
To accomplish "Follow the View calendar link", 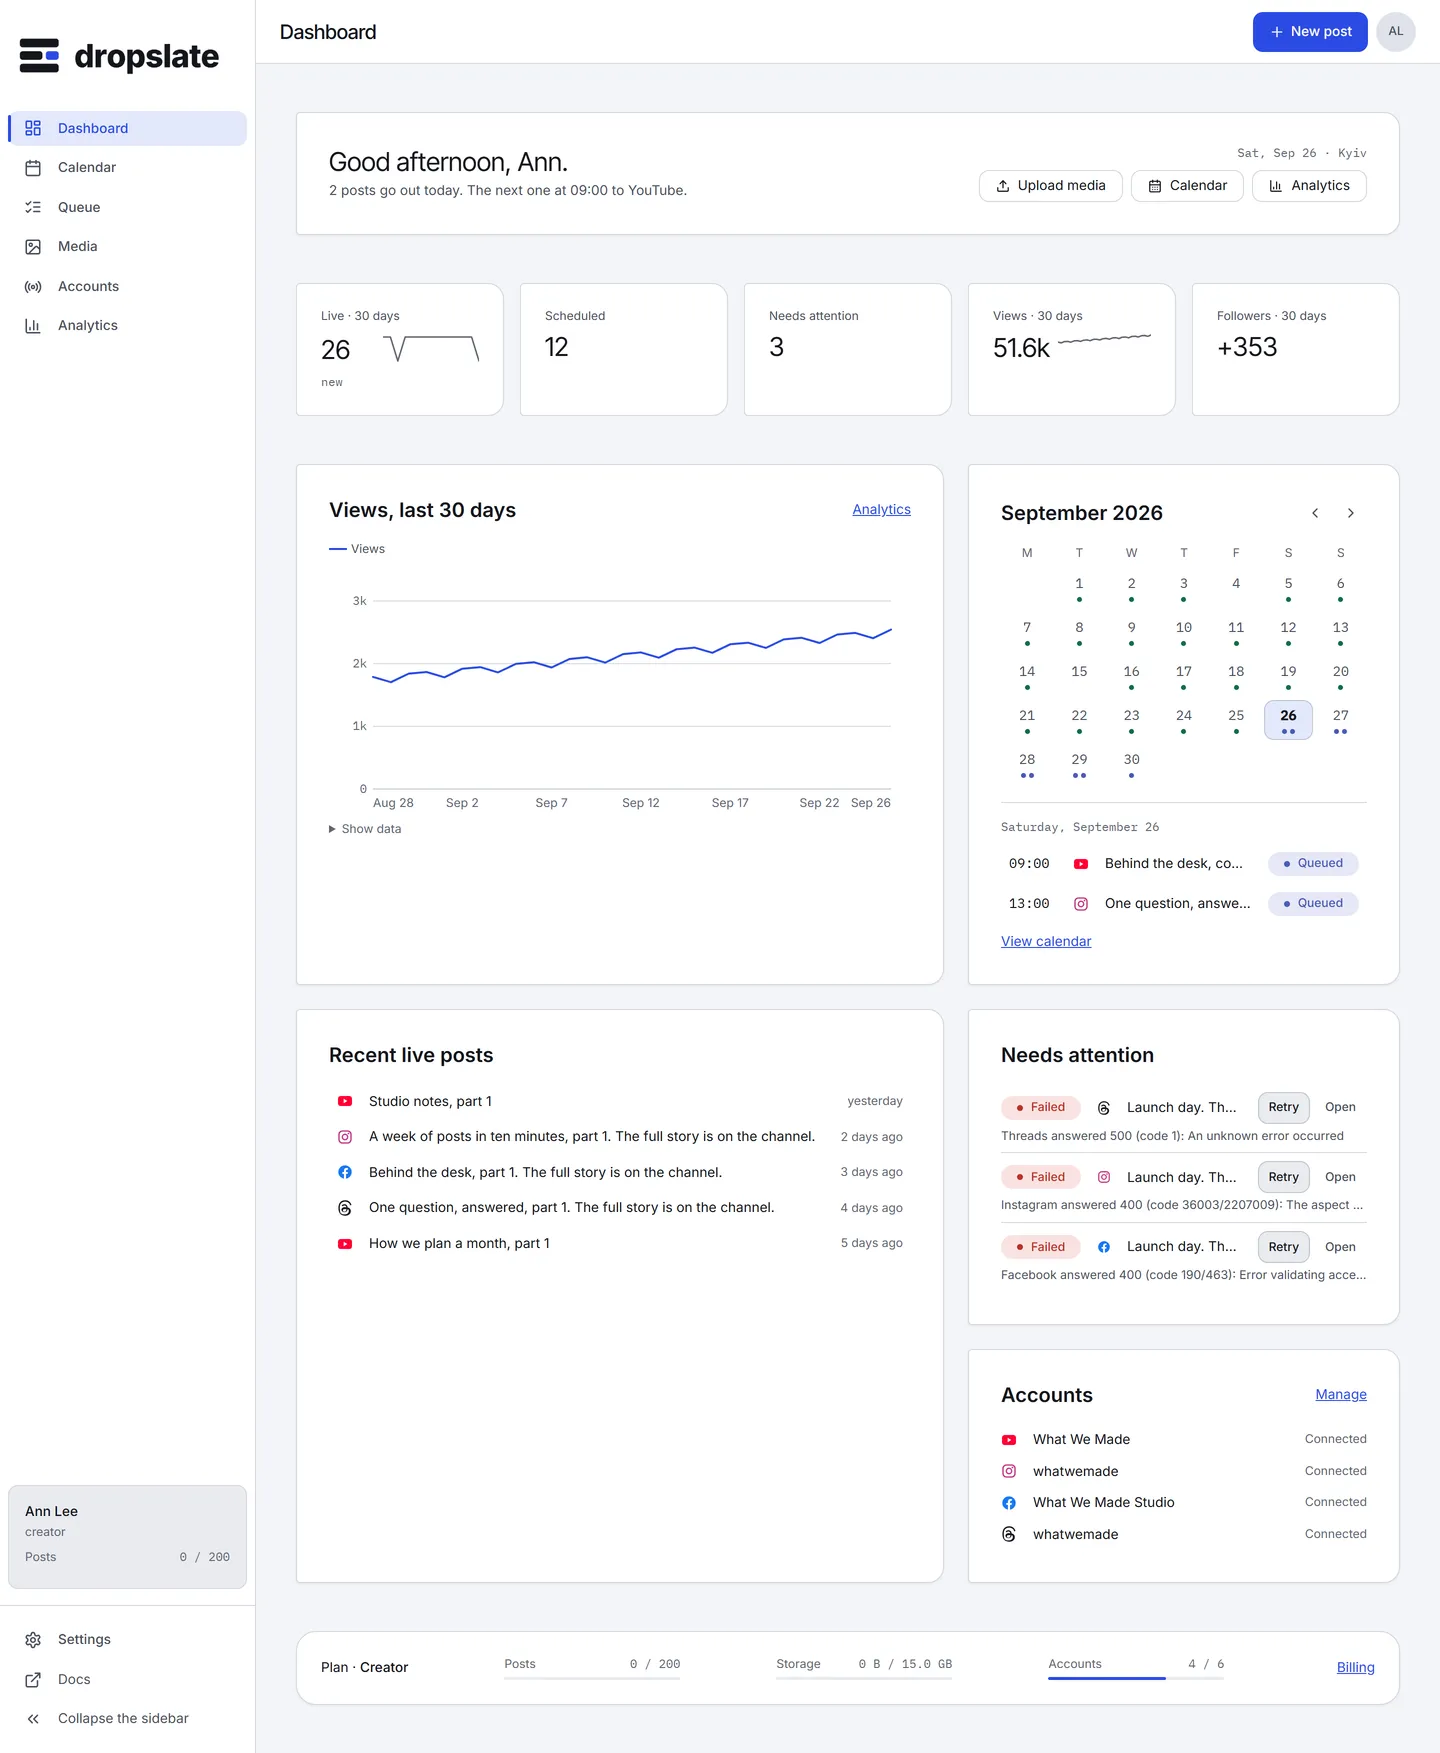I will 1046,942.
